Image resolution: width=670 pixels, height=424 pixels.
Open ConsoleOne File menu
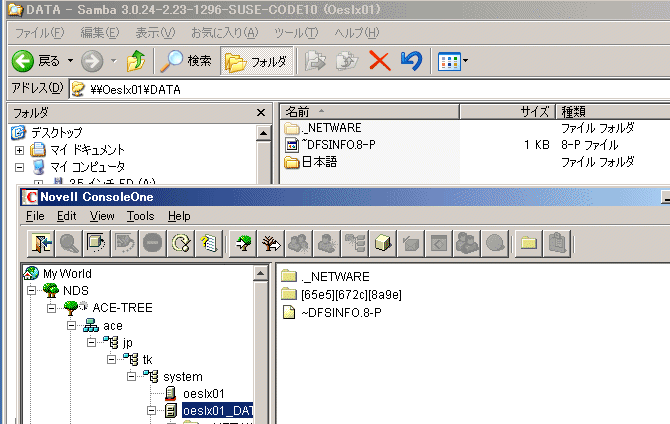pos(35,216)
